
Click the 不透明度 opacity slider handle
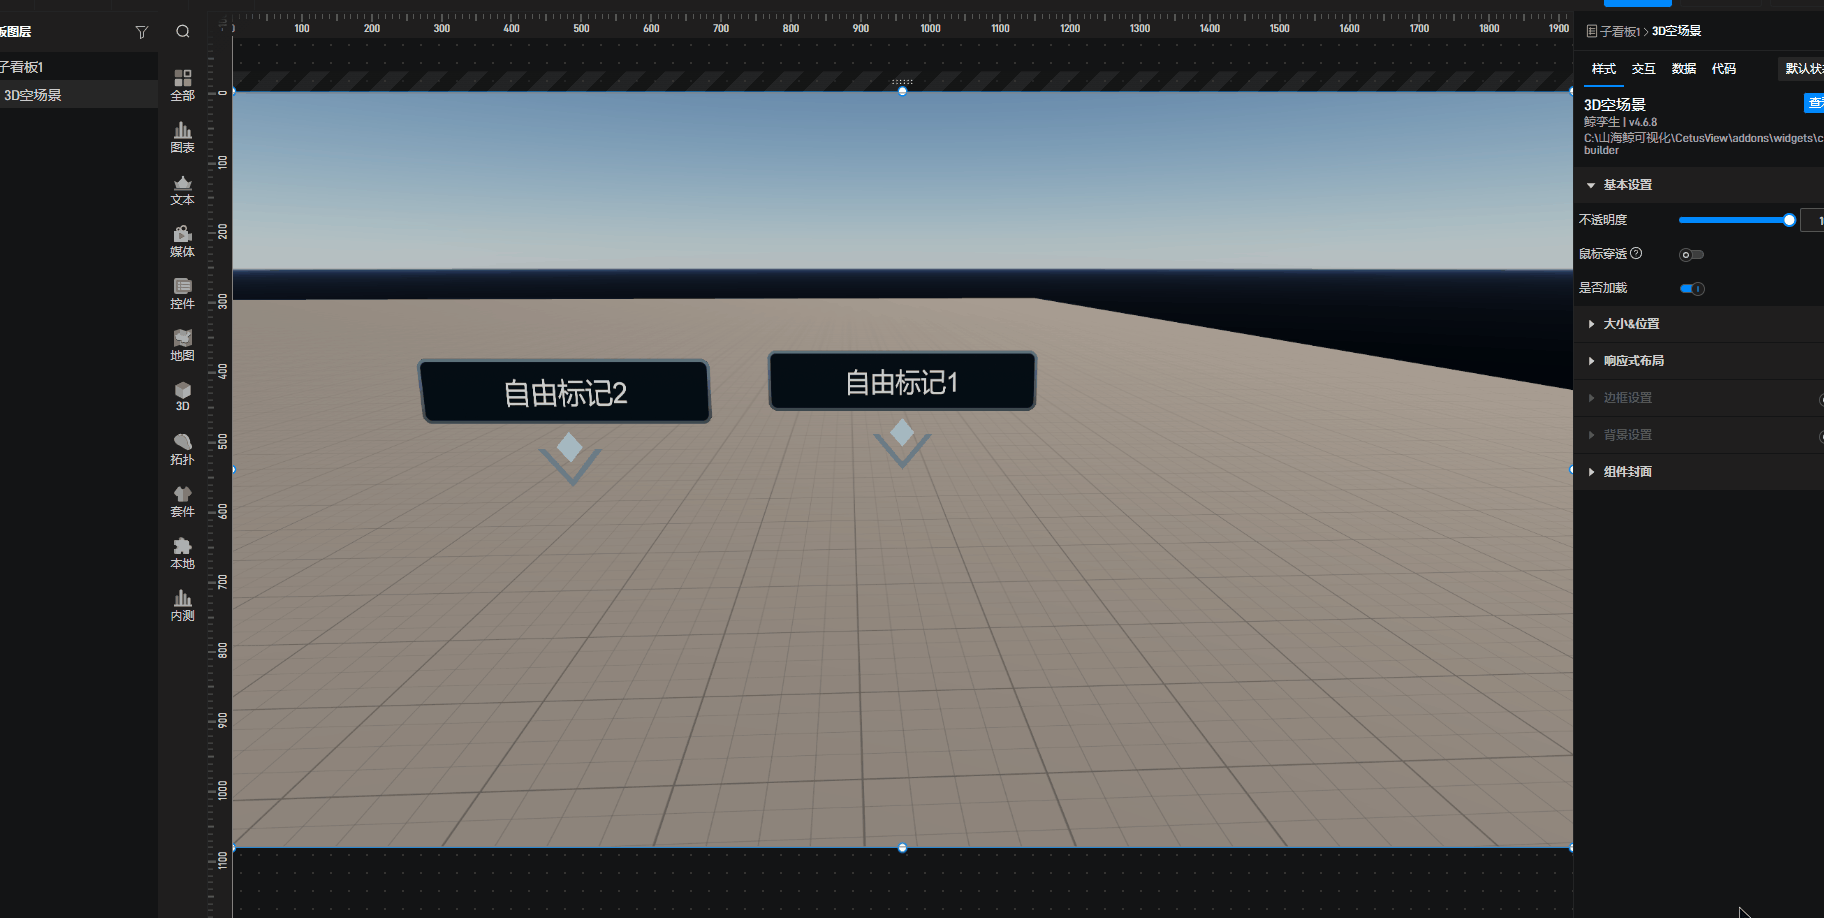[1789, 220]
